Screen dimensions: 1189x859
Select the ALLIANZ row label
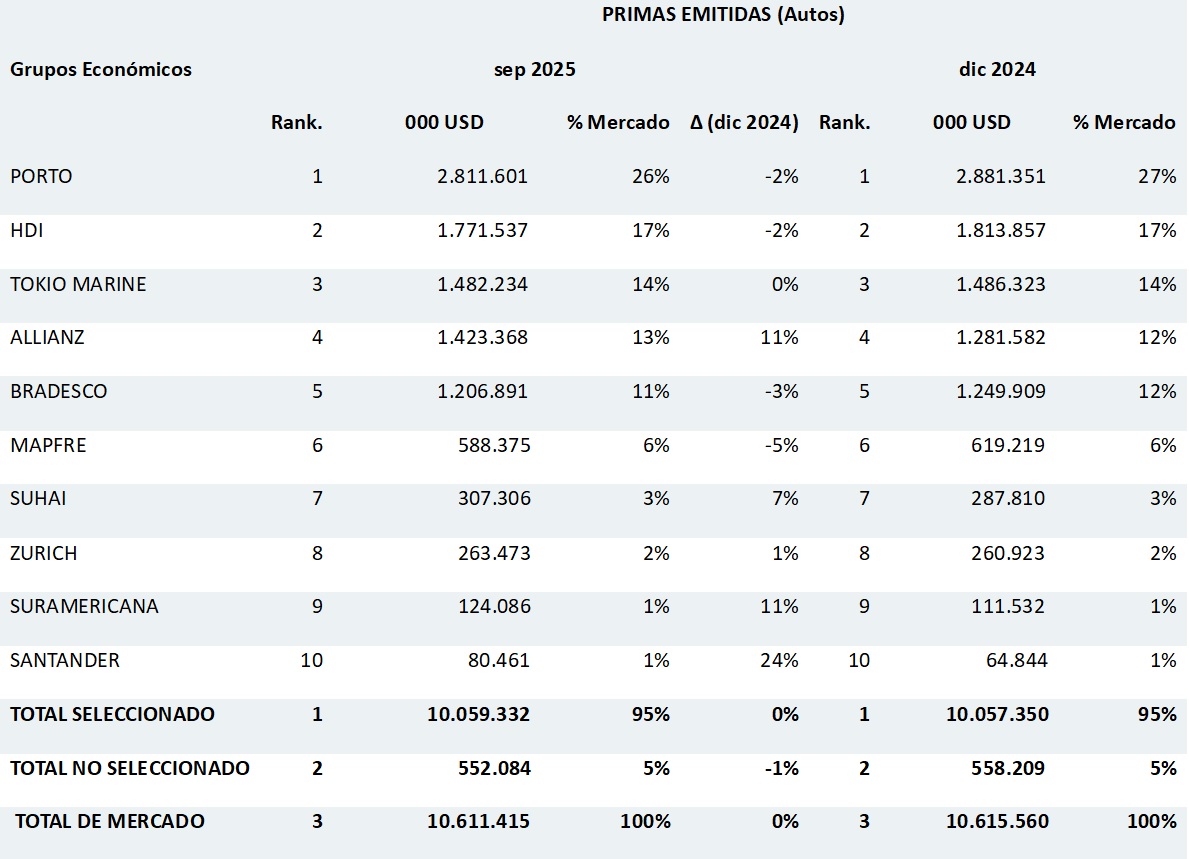pyautogui.click(x=48, y=338)
